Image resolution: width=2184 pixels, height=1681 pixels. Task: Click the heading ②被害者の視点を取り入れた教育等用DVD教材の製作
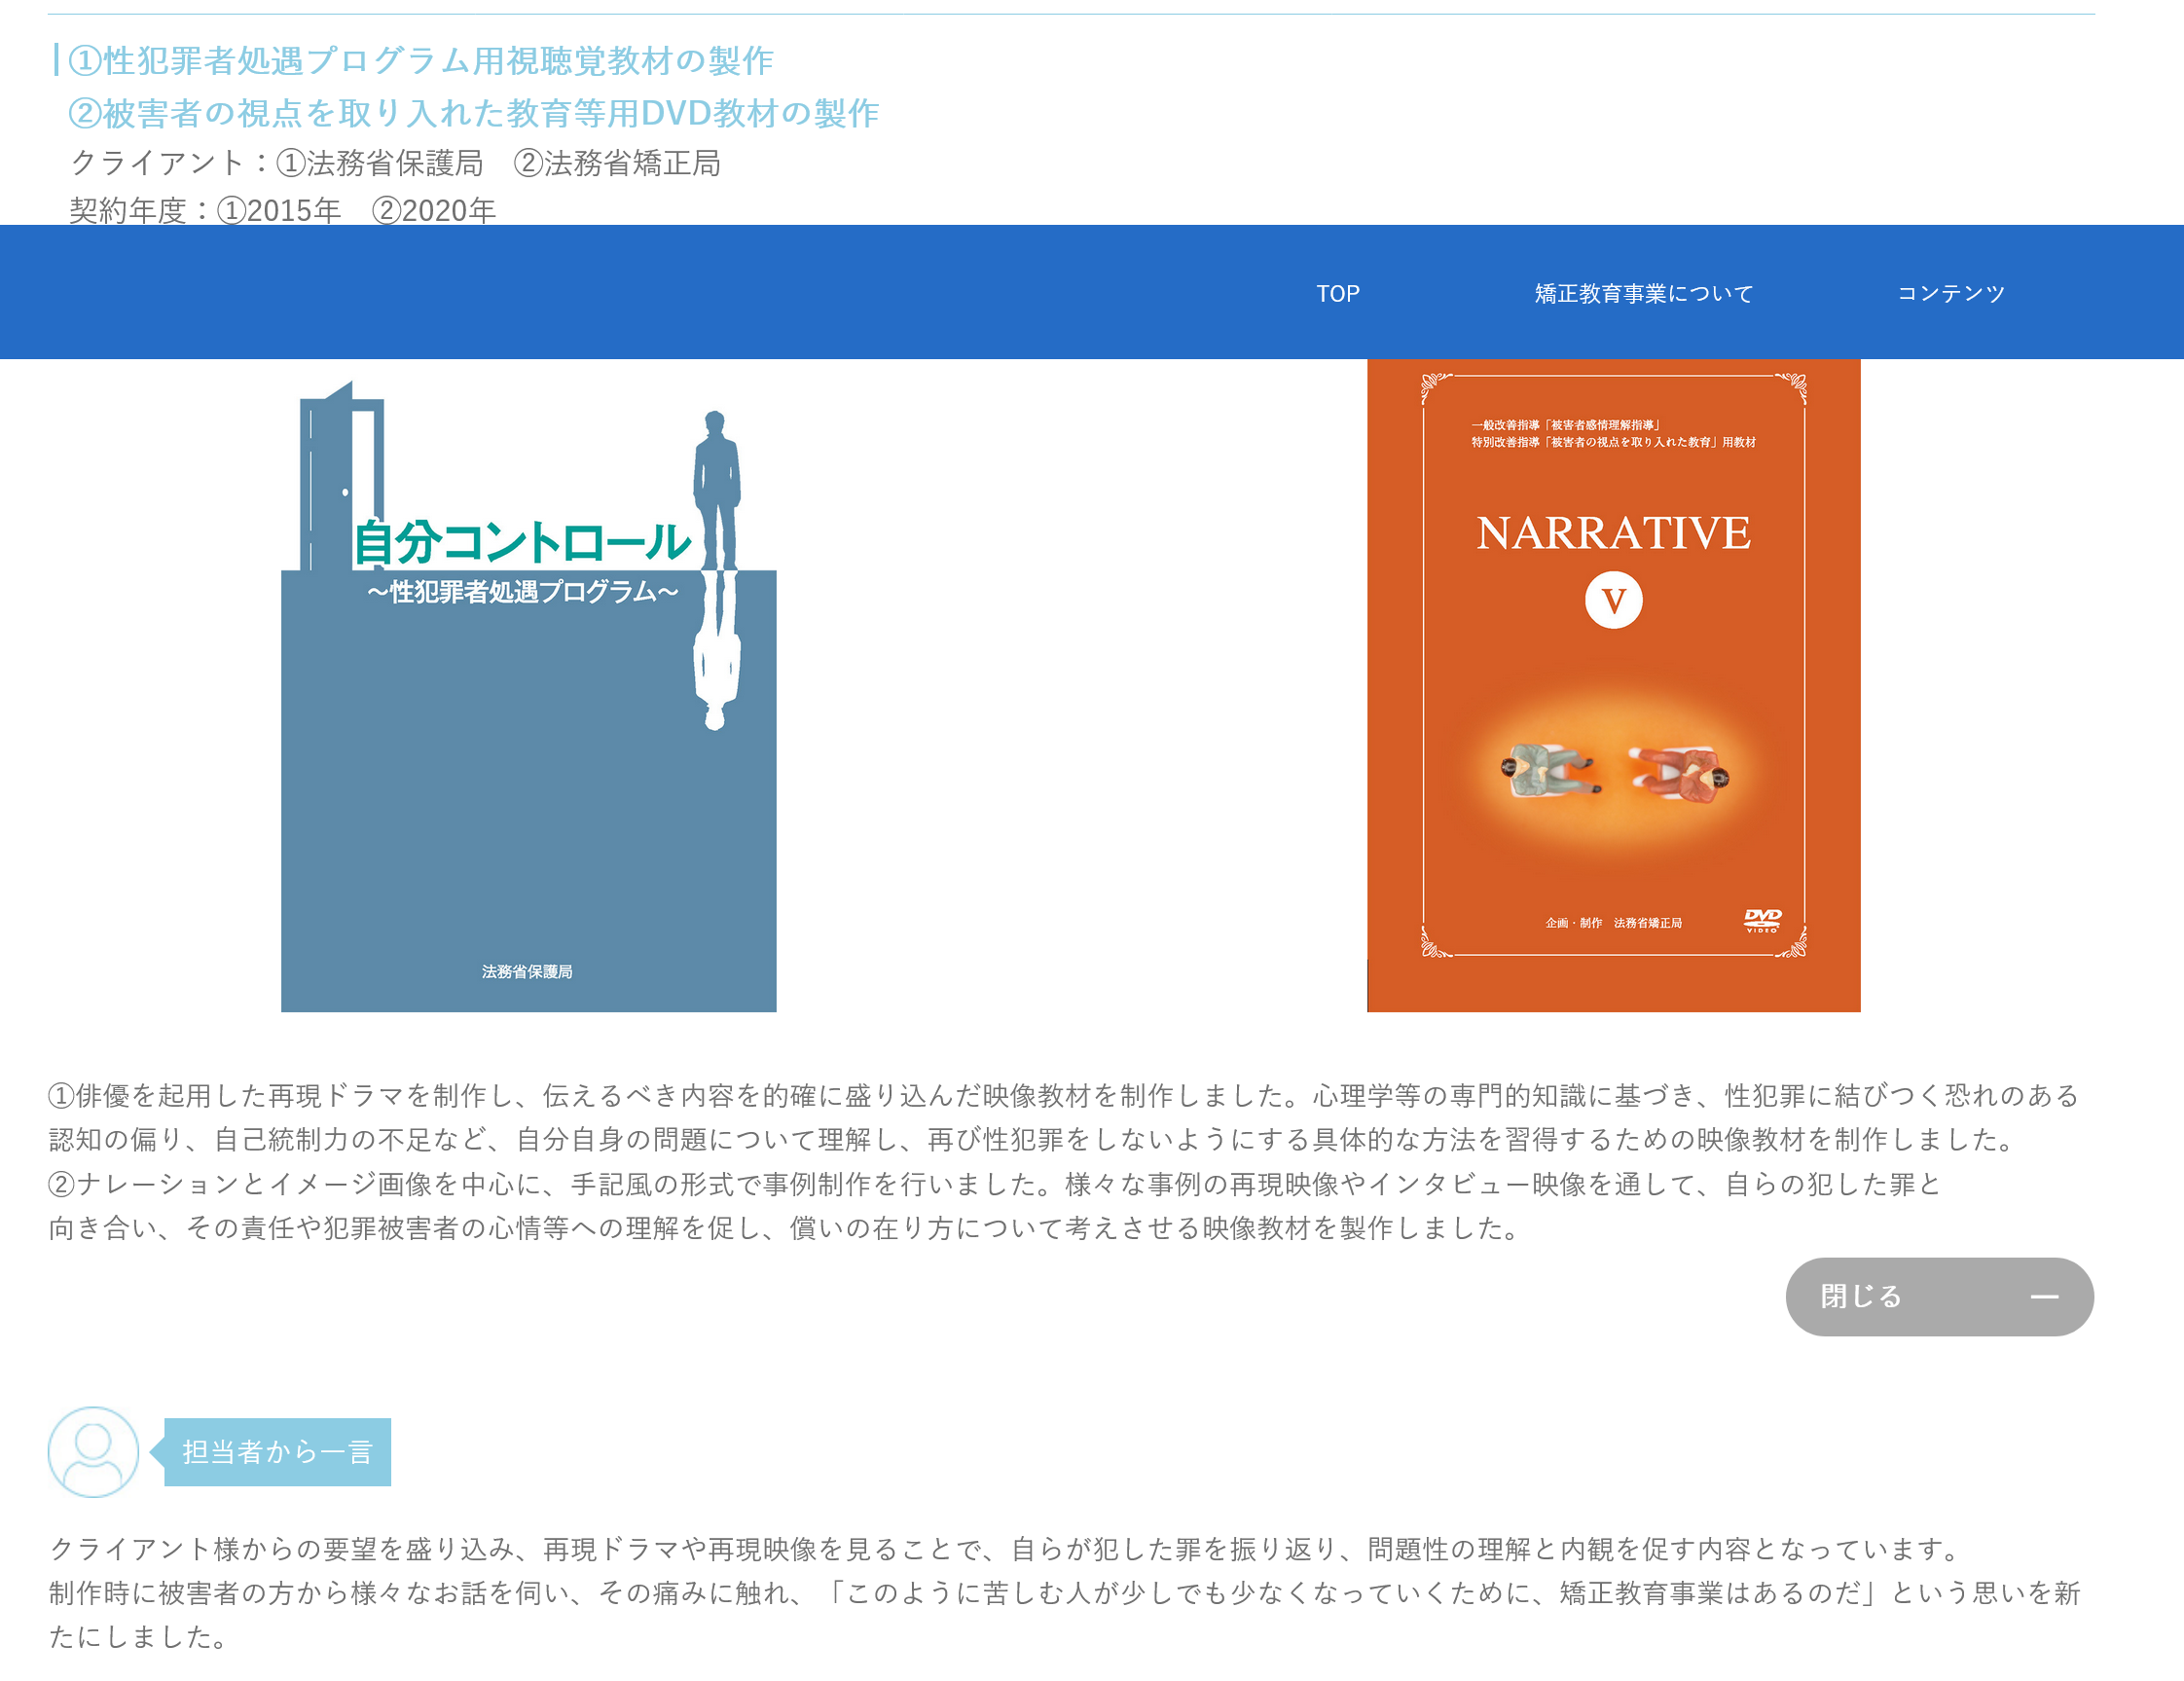(473, 113)
